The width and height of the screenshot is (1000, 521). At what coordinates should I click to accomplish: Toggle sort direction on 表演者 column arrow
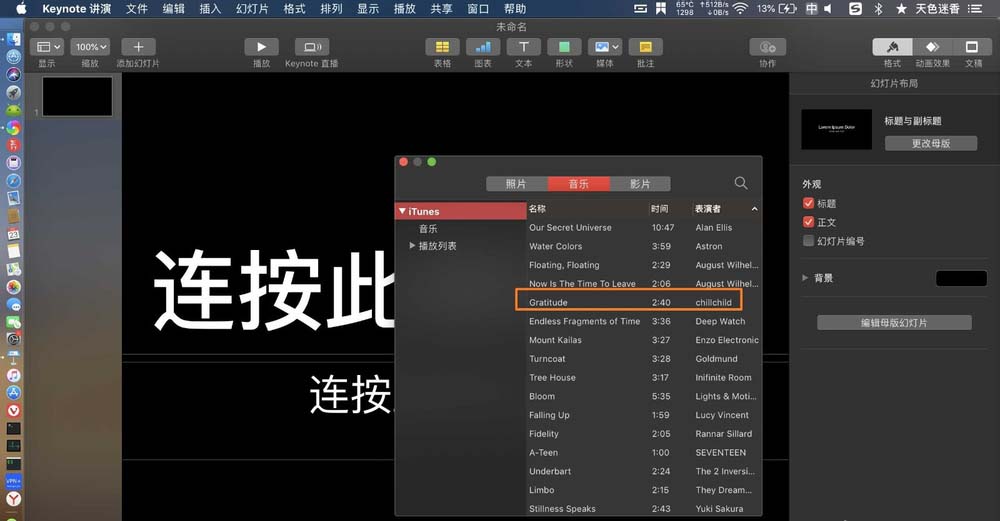754,209
